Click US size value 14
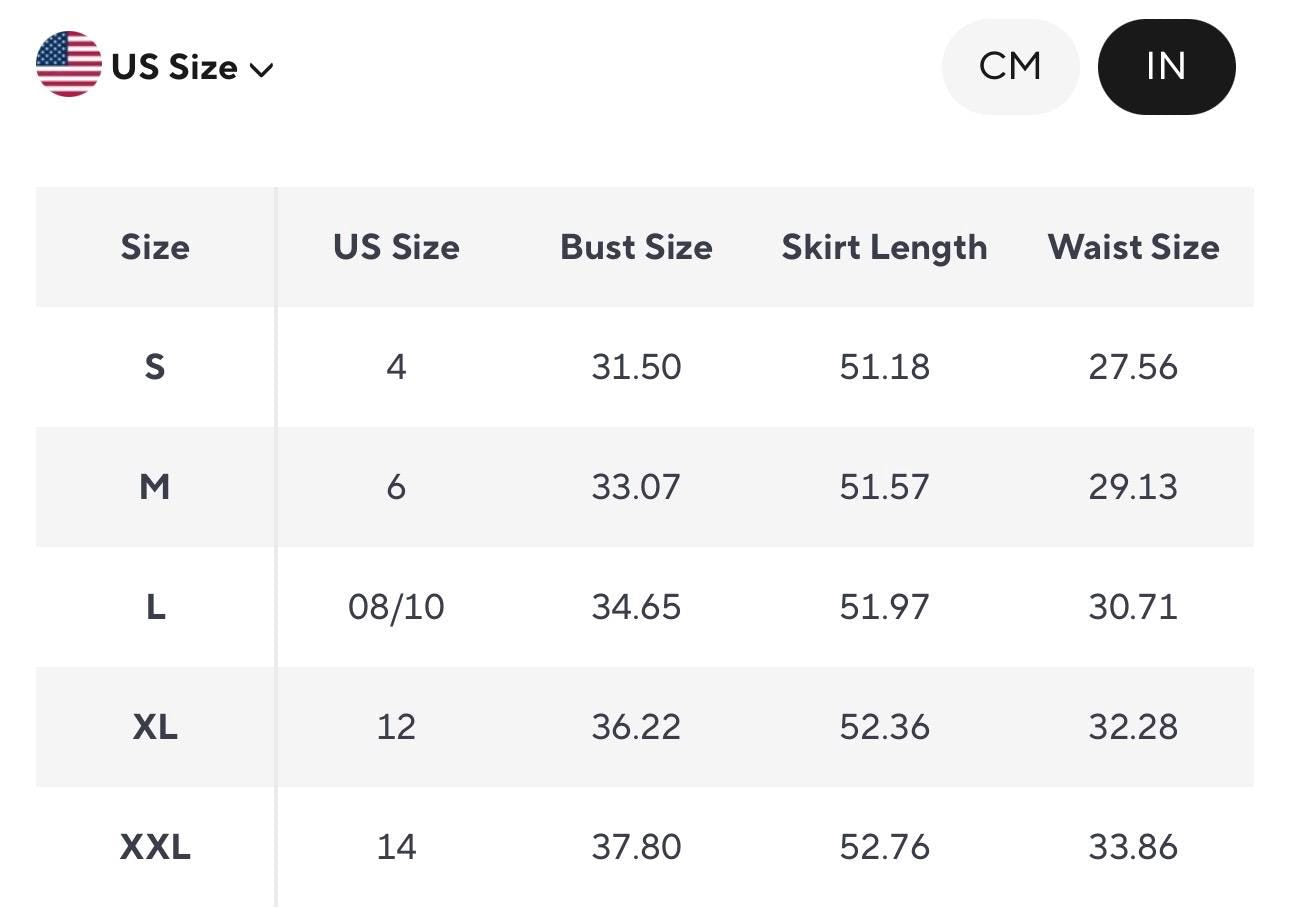Viewport: 1290px width, 917px height. coord(396,847)
